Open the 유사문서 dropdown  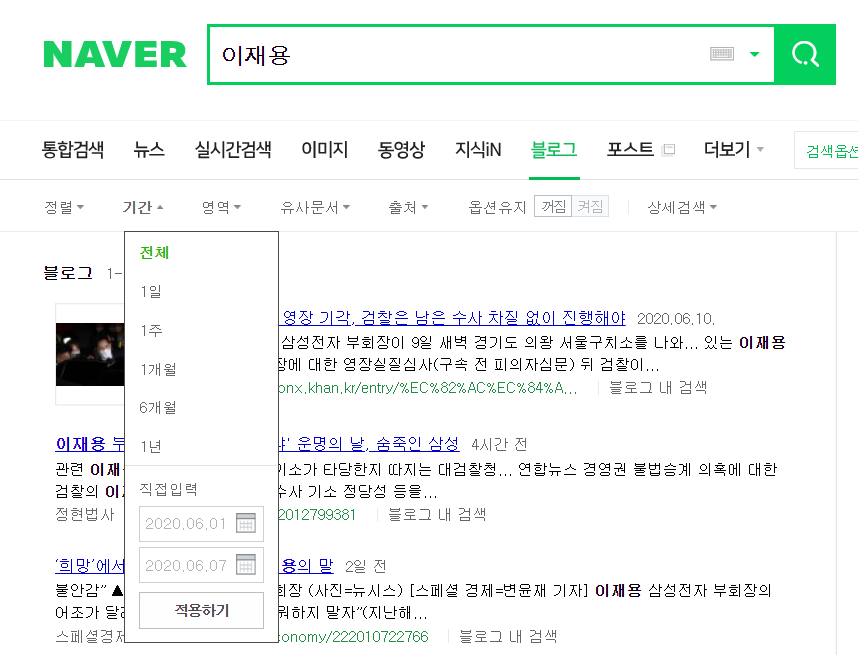point(315,207)
